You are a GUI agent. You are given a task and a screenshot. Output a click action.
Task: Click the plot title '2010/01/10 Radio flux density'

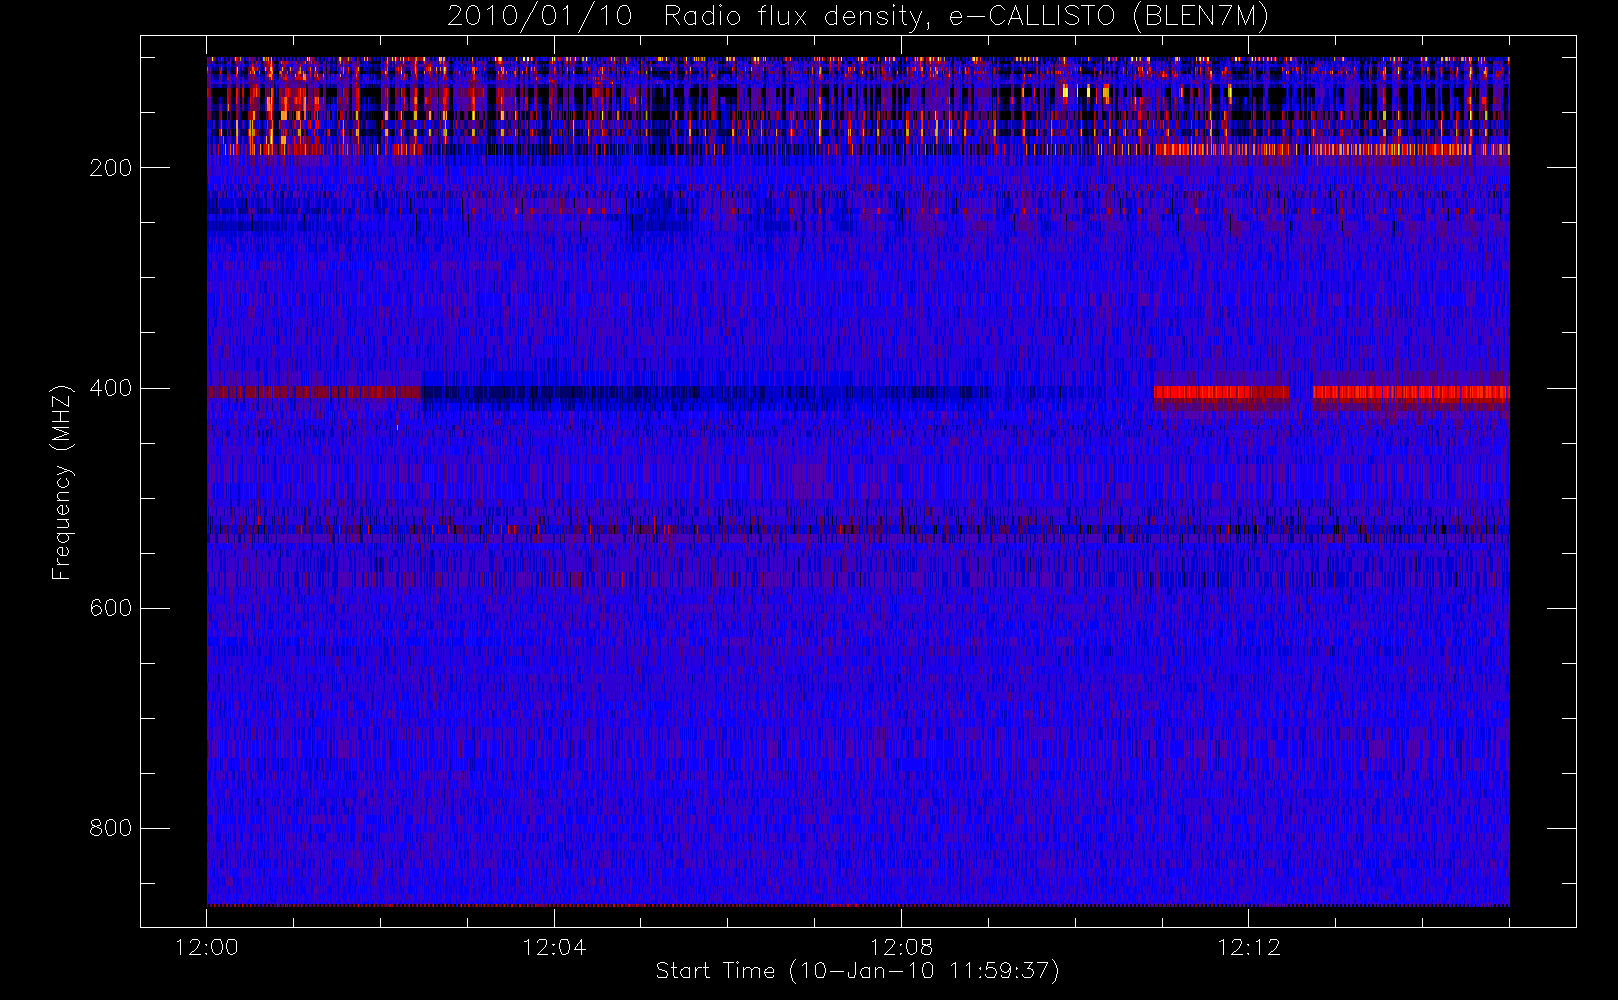pos(858,16)
